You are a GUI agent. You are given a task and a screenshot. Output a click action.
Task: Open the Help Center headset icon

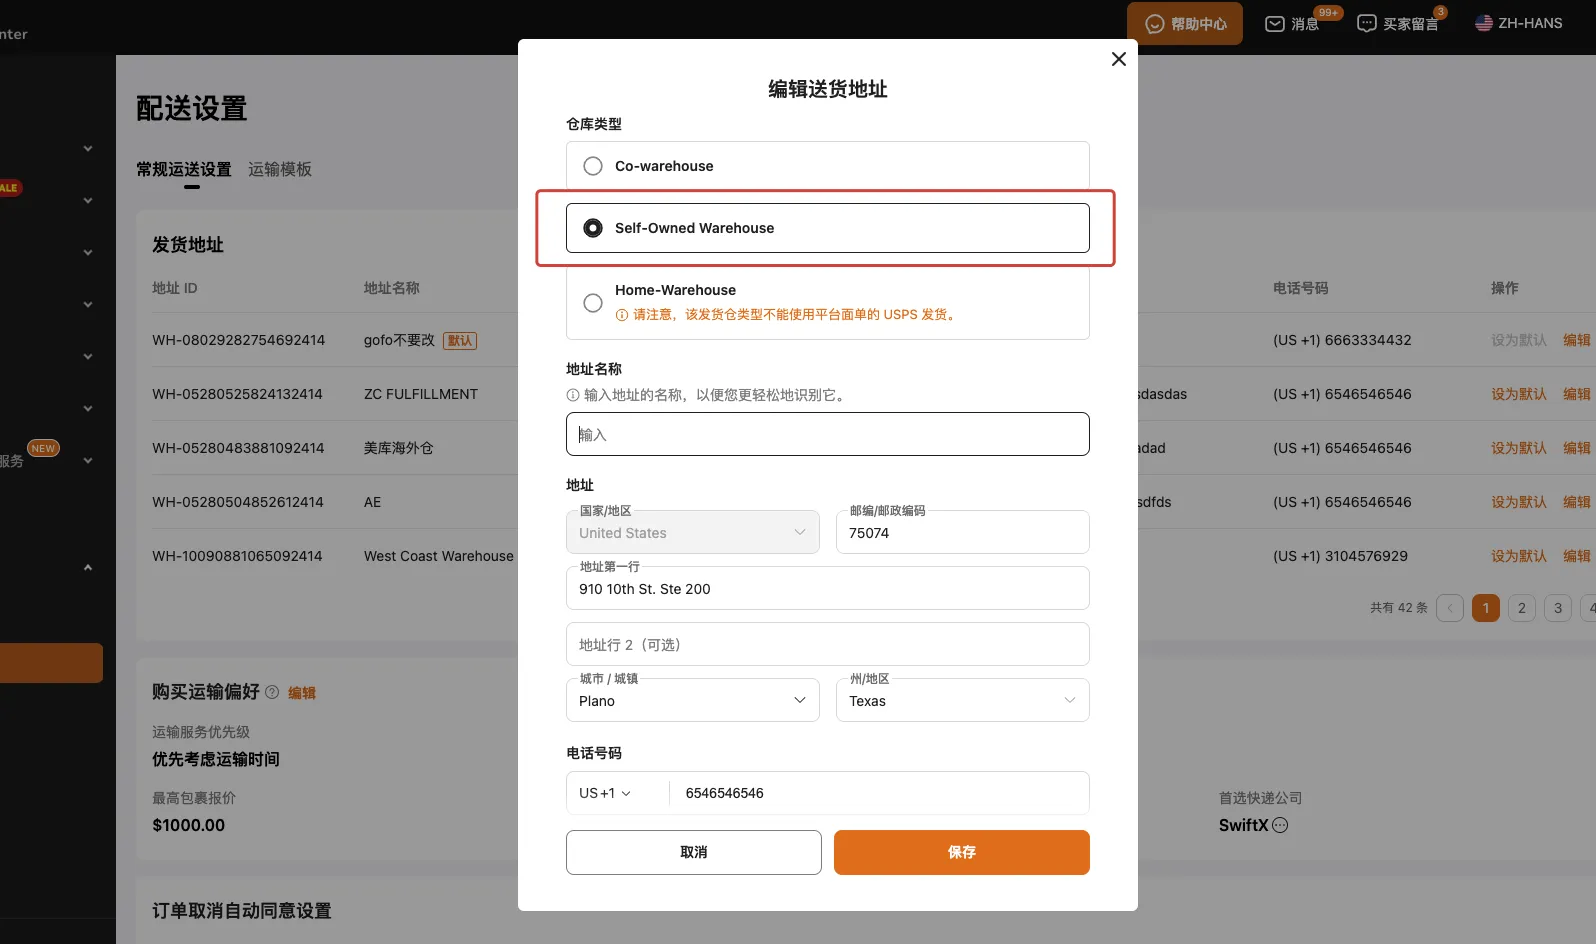click(x=1155, y=24)
